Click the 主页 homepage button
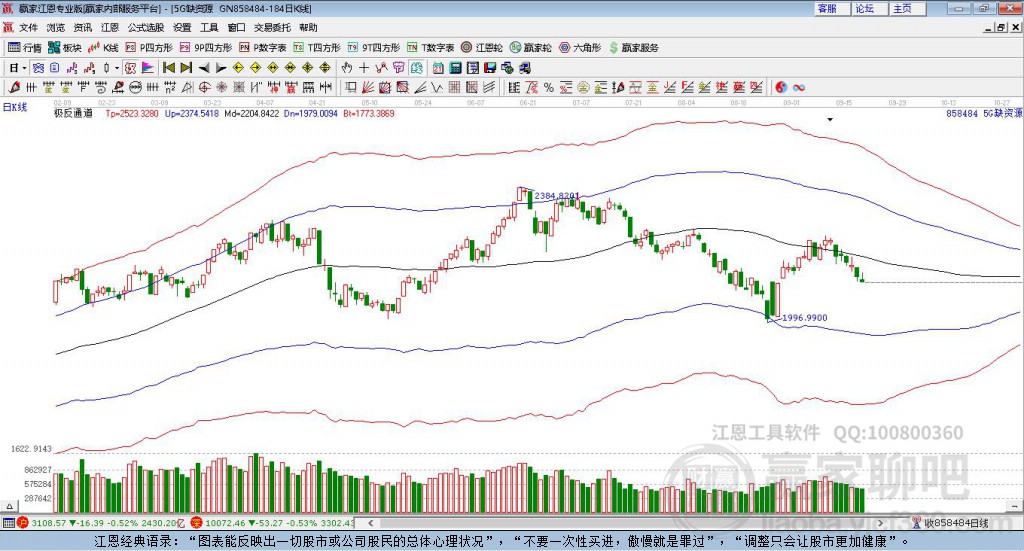 click(908, 8)
